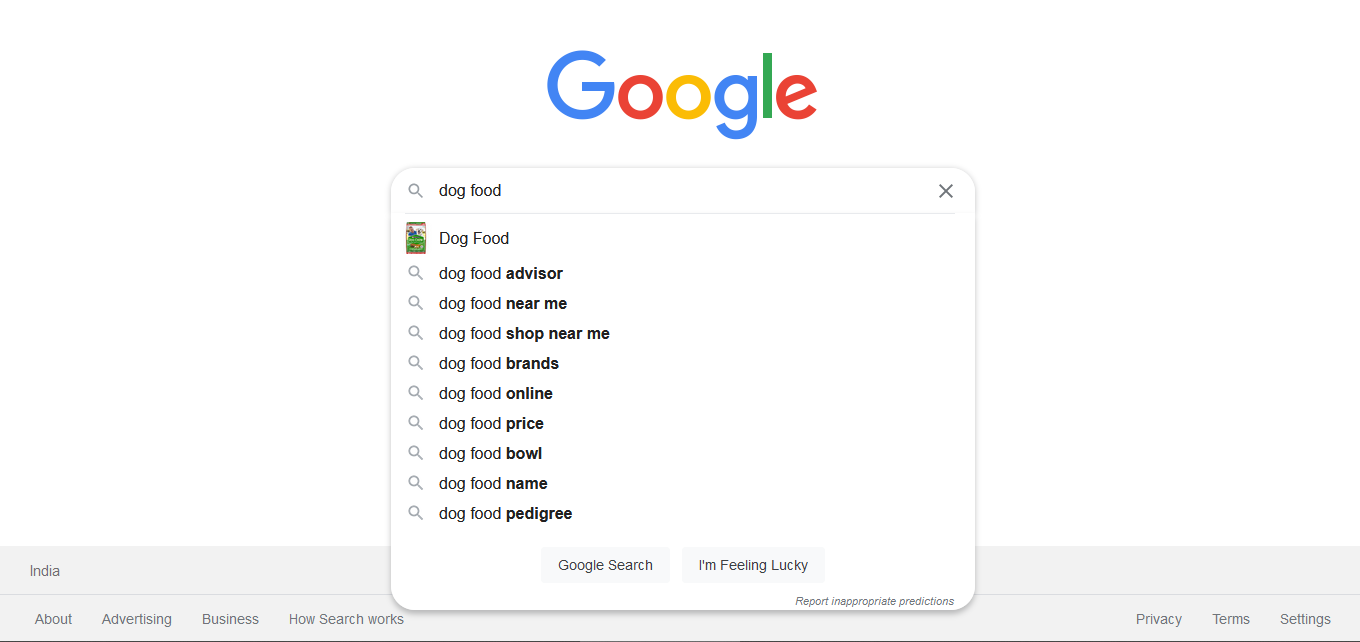Click the magnifier icon in the search box

[x=416, y=191]
